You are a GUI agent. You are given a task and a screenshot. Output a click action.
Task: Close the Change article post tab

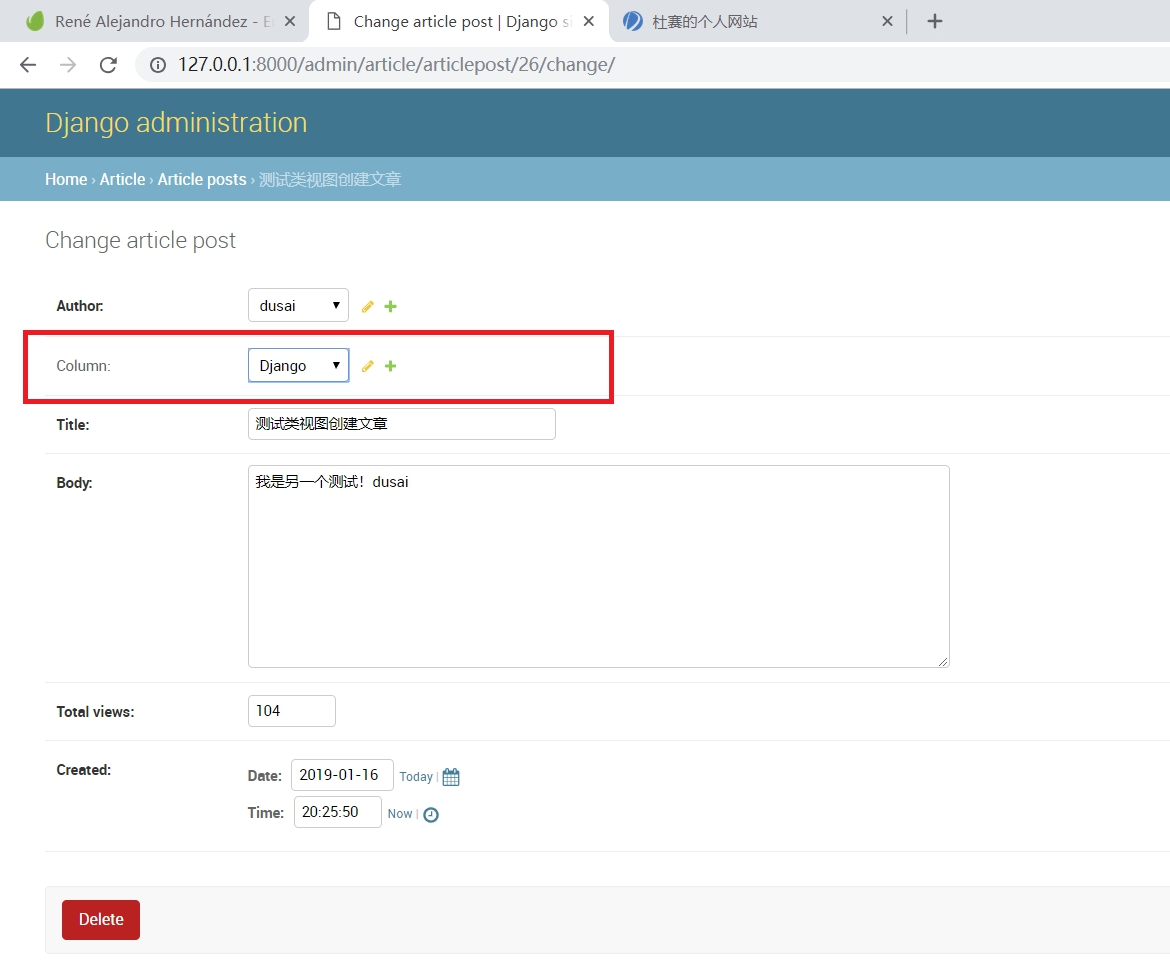coord(589,22)
